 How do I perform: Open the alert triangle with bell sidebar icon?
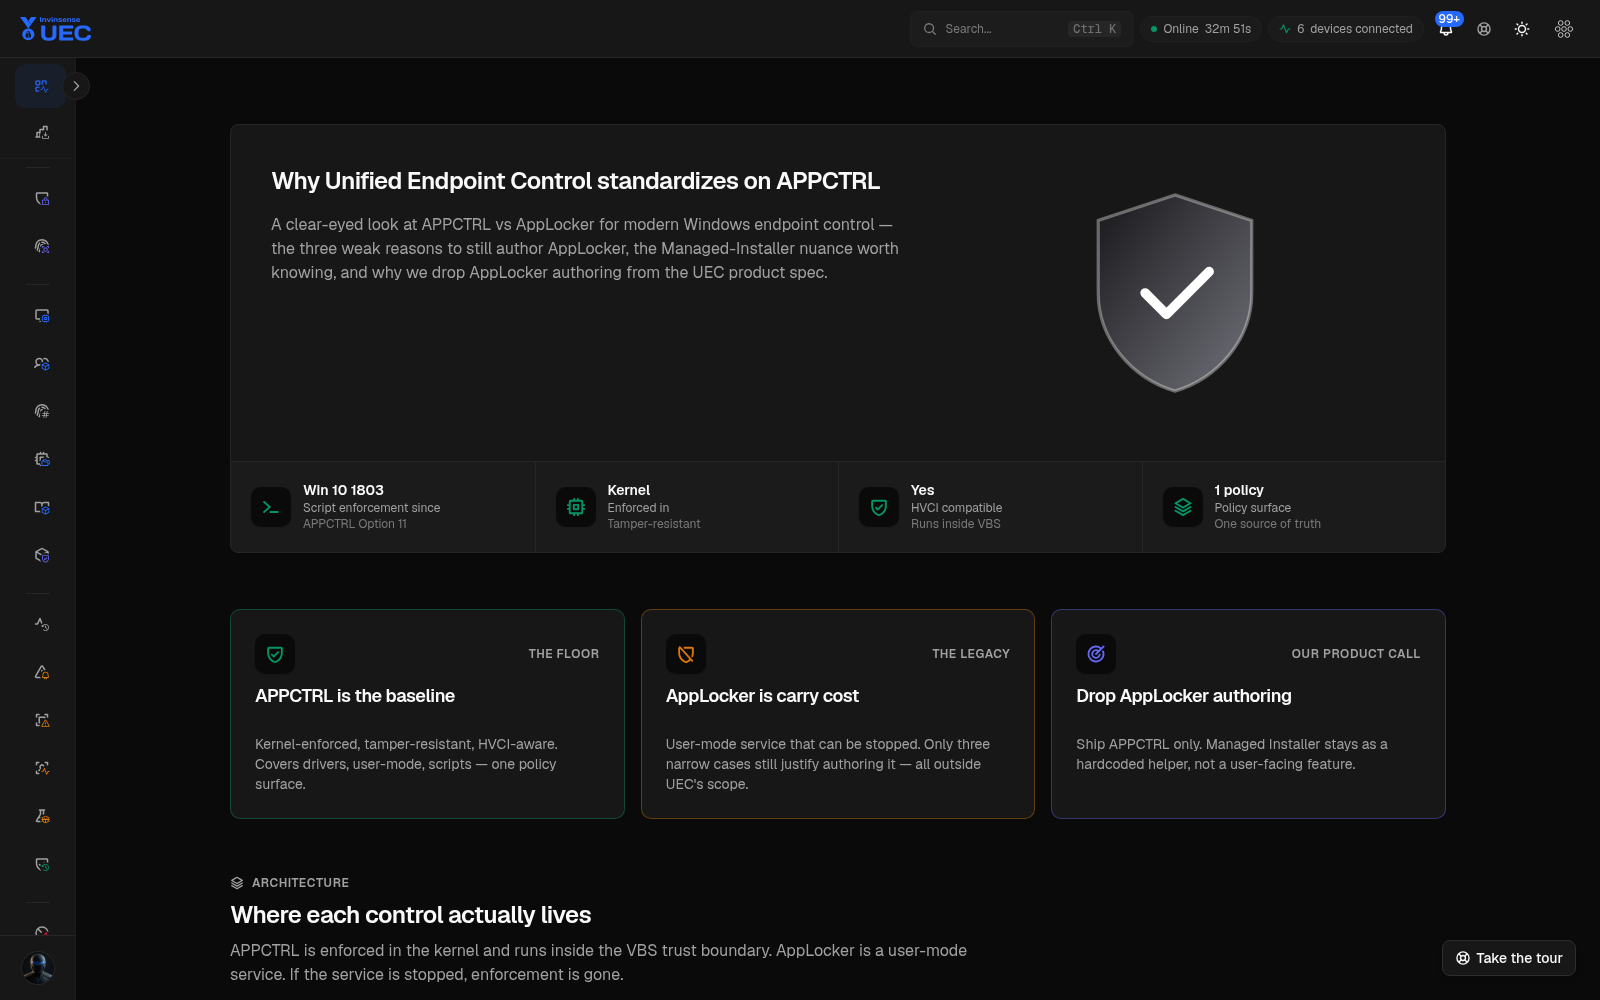click(x=41, y=672)
